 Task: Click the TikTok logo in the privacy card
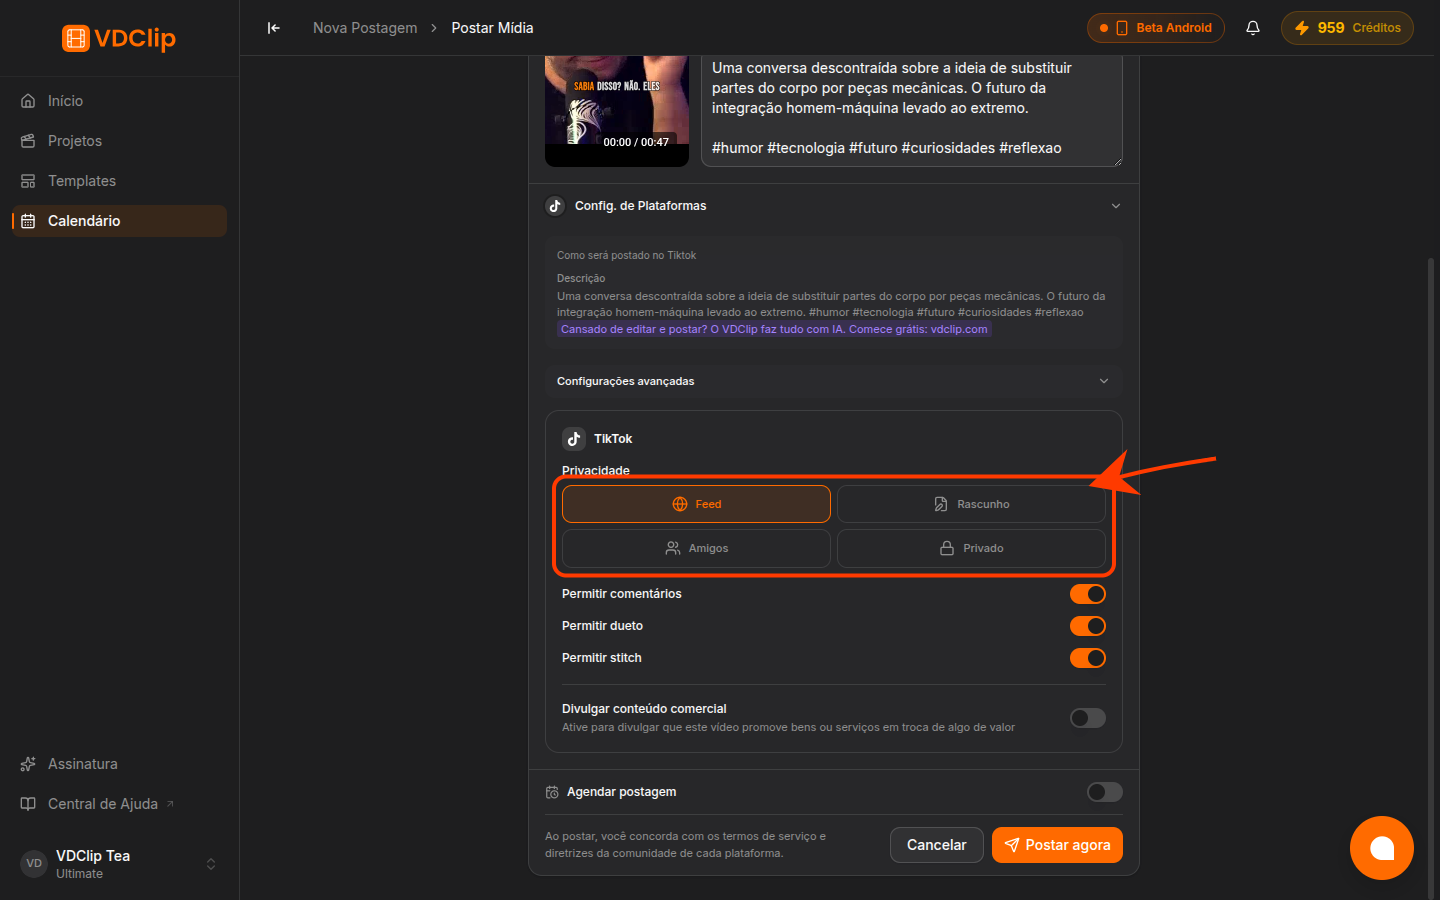point(574,439)
